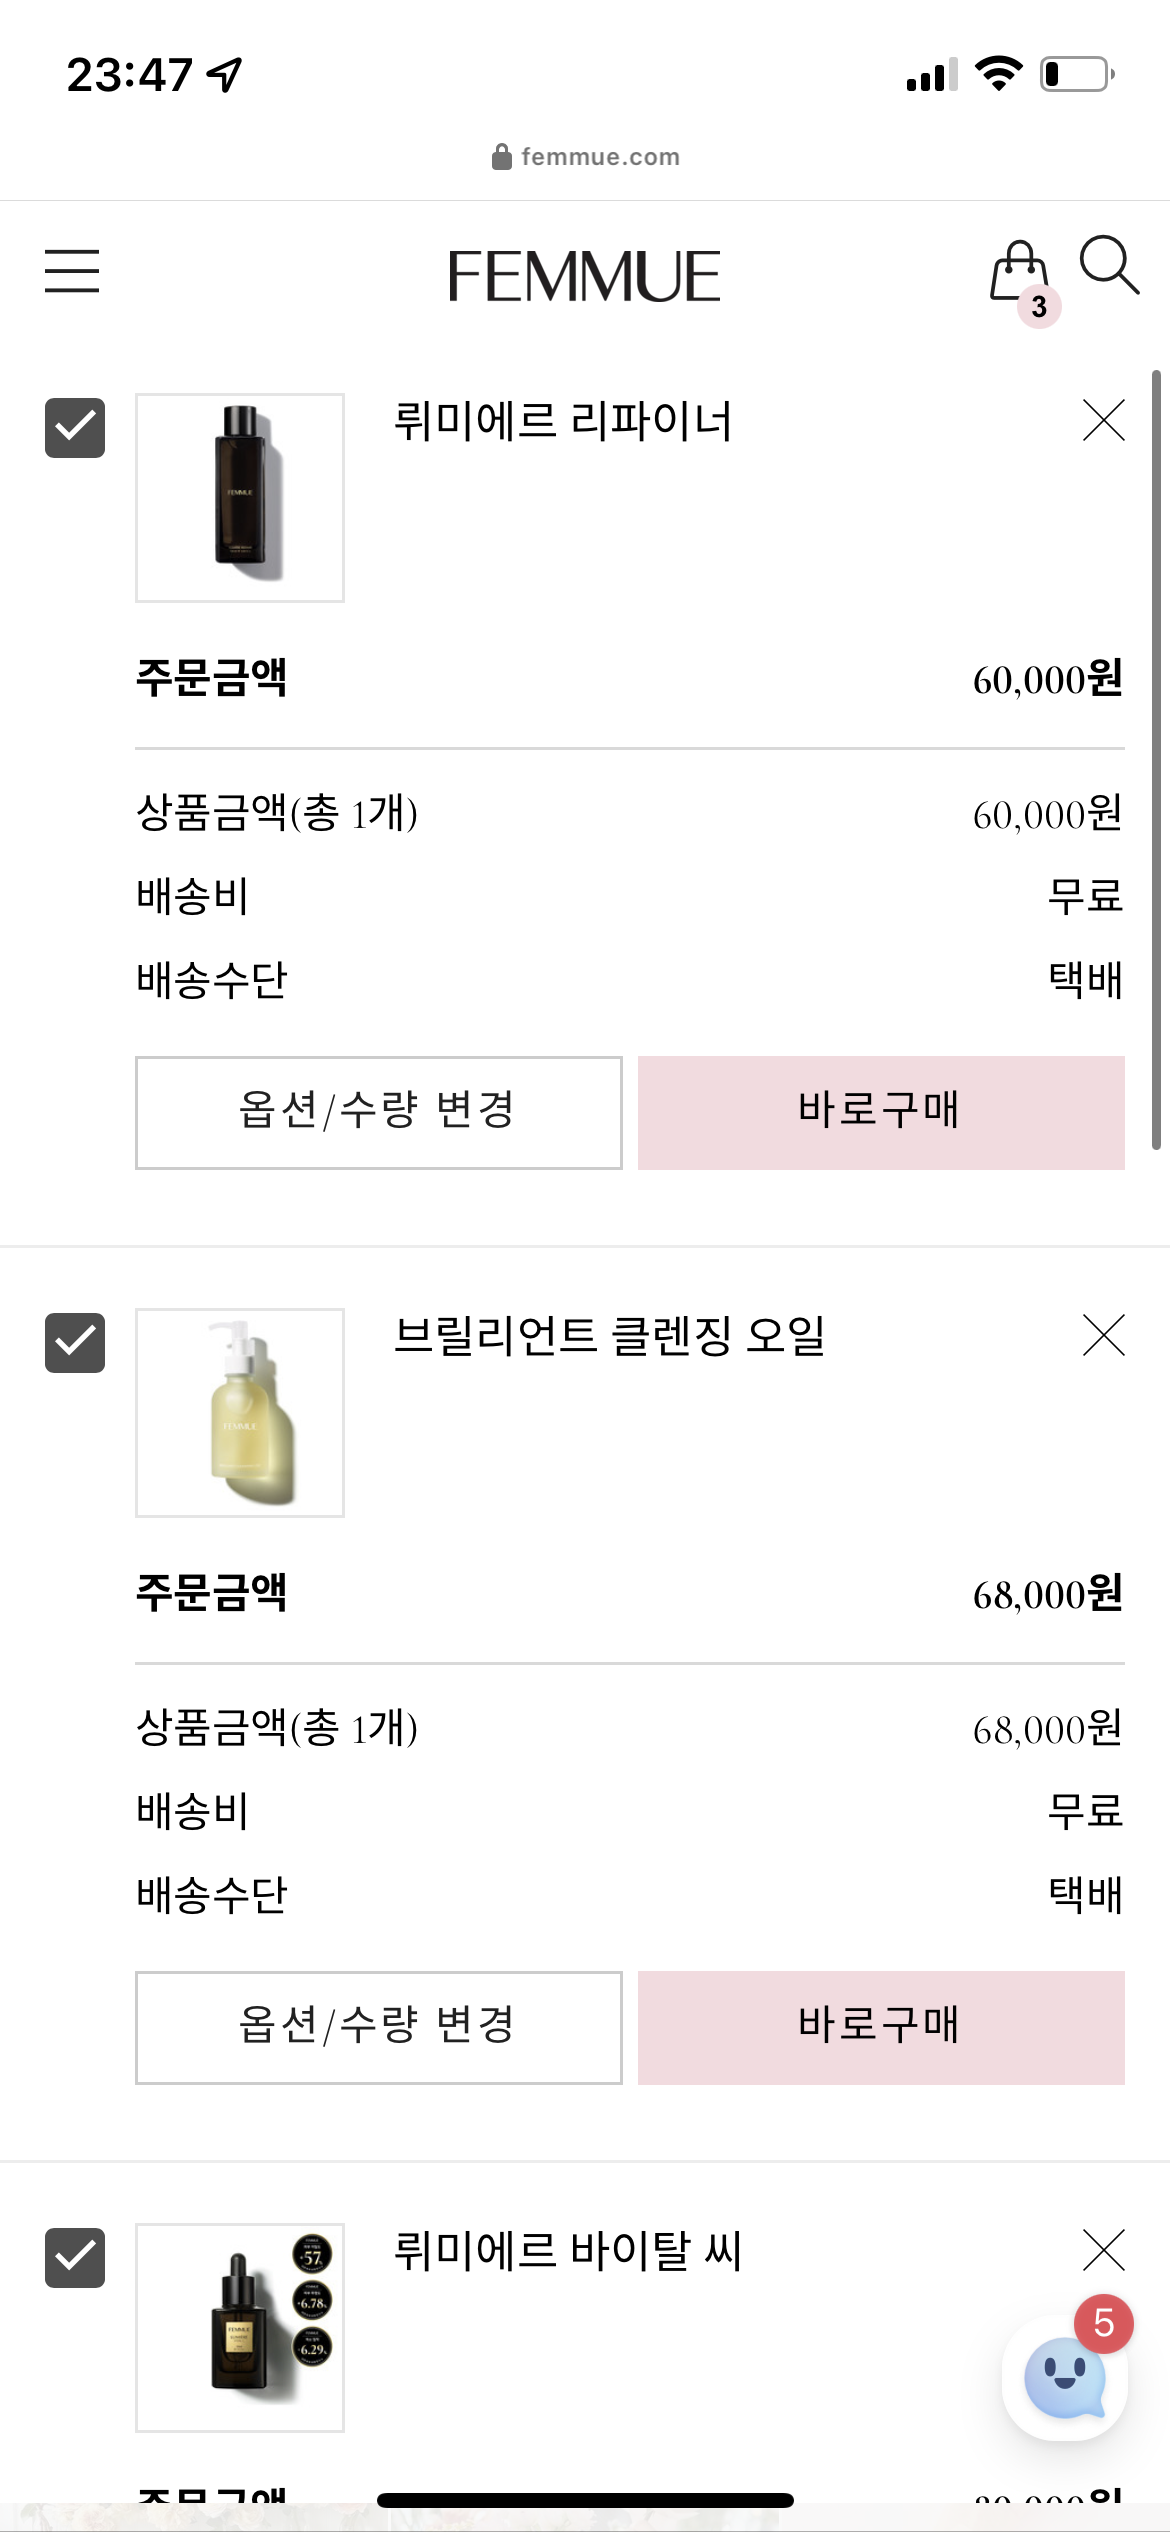Tap the femmue.com address bar
Image resolution: width=1170 pixels, height=2532 pixels.
pos(586,157)
